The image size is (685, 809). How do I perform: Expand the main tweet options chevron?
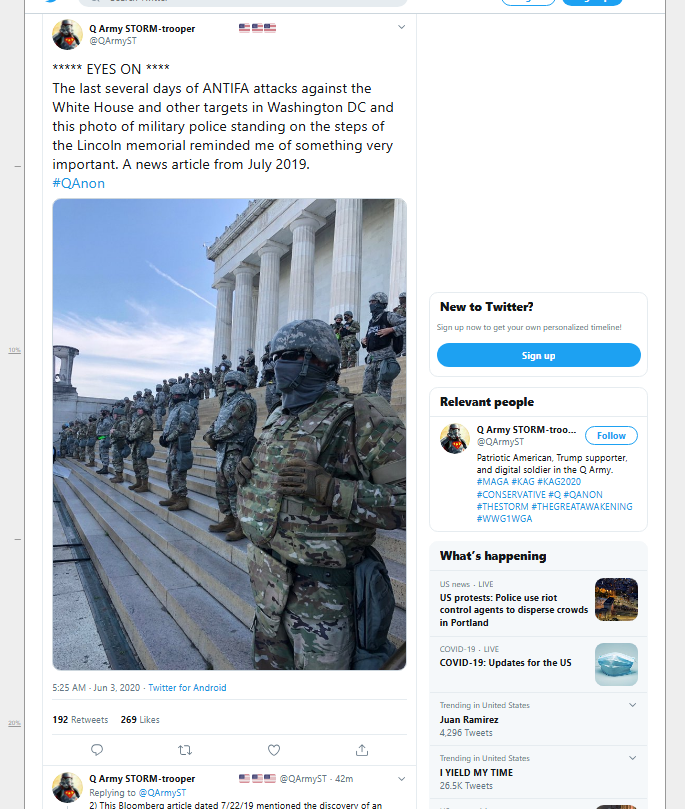(401, 27)
